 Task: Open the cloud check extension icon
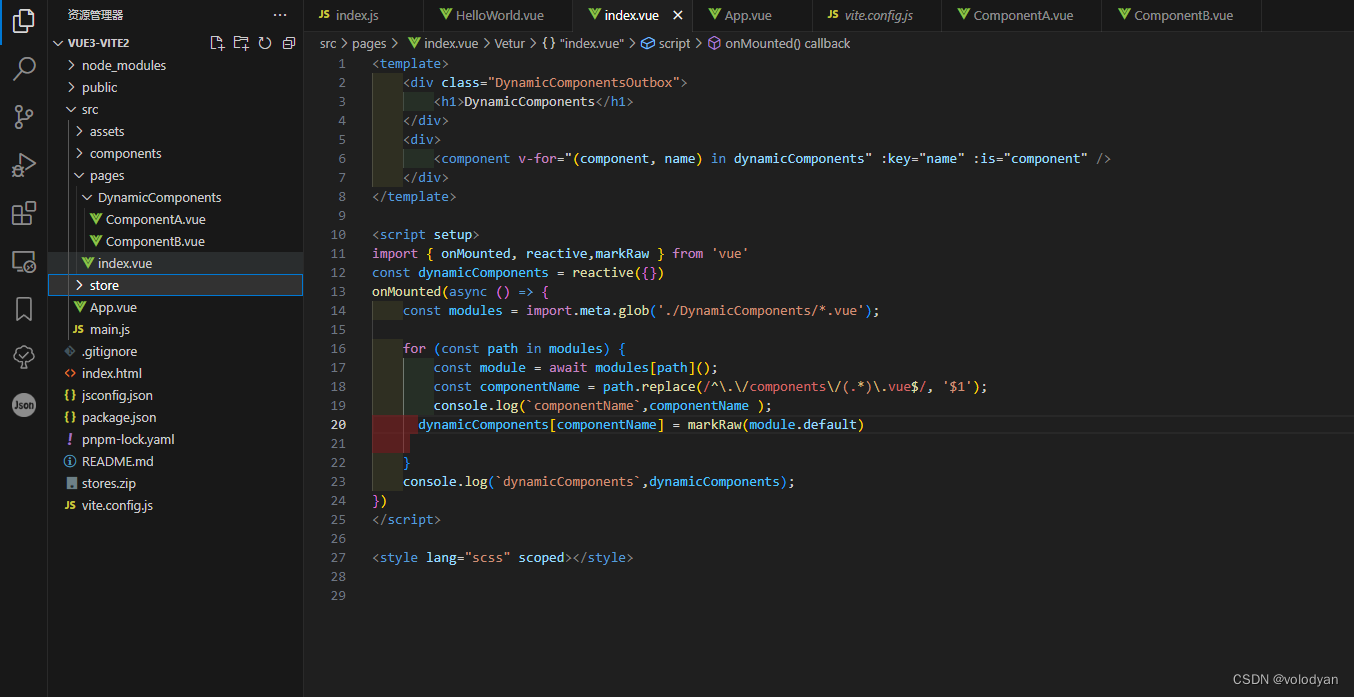point(23,356)
